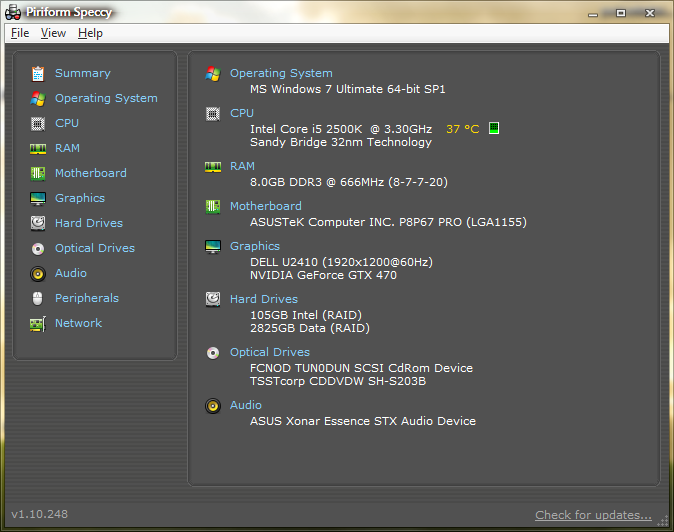Image resolution: width=674 pixels, height=532 pixels.
Task: Click Optical Drives heading in summary pane
Action: (x=270, y=352)
